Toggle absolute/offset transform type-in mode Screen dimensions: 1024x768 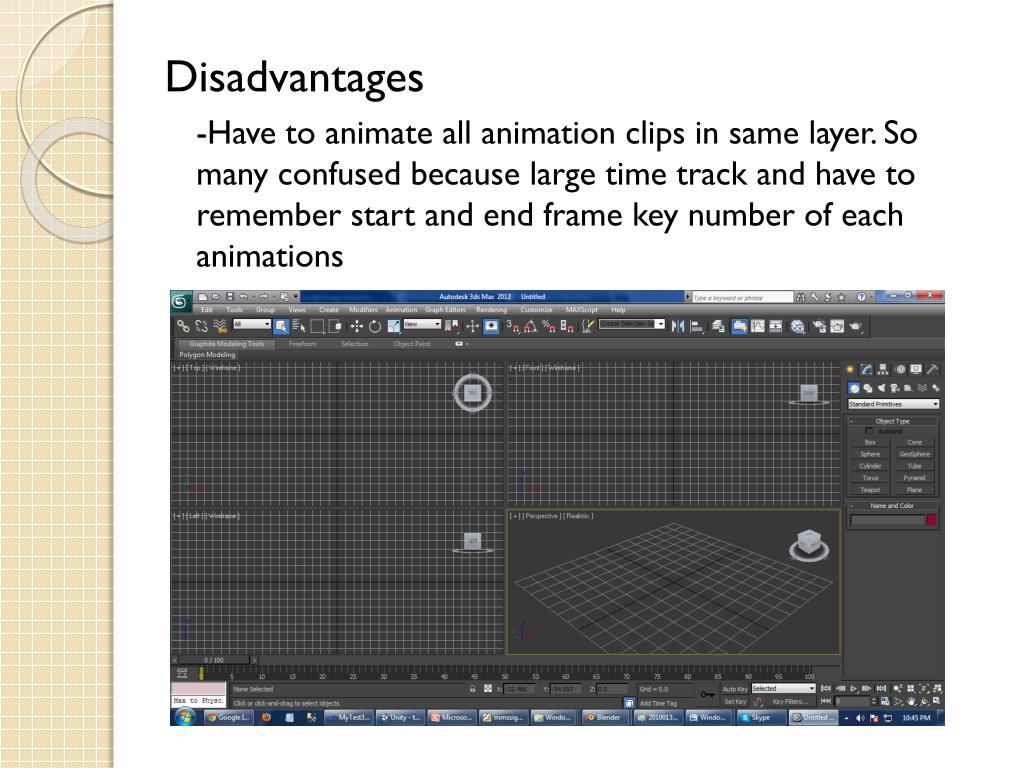point(487,689)
